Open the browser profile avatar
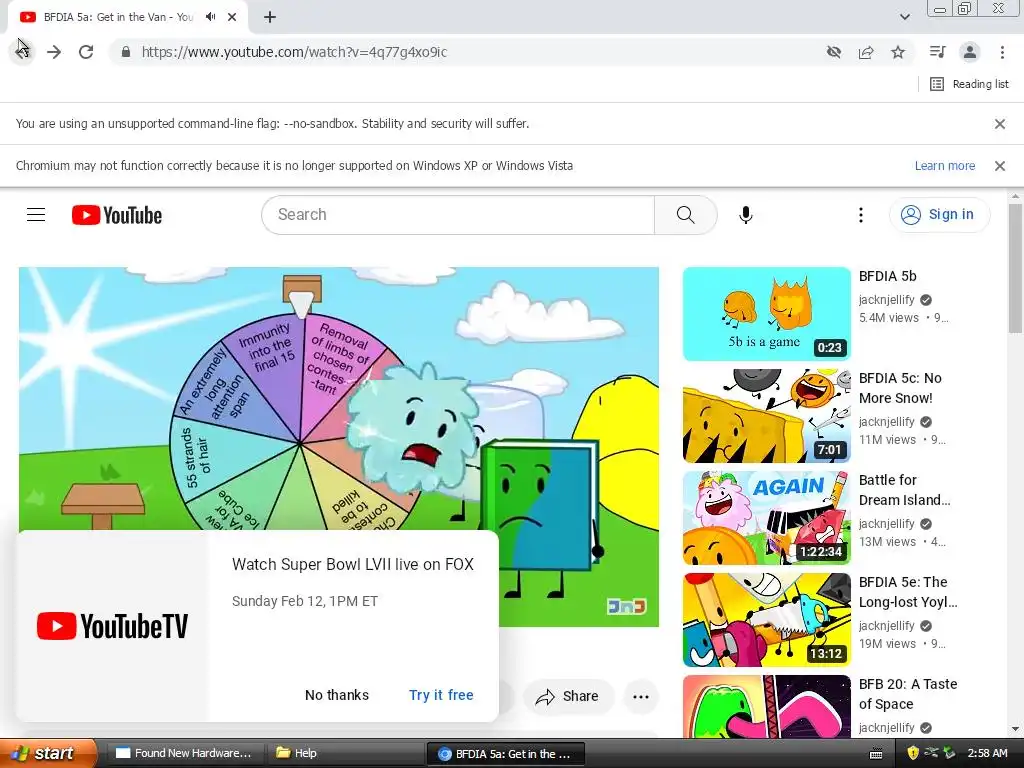Screen dimensions: 1024x768 [970, 52]
